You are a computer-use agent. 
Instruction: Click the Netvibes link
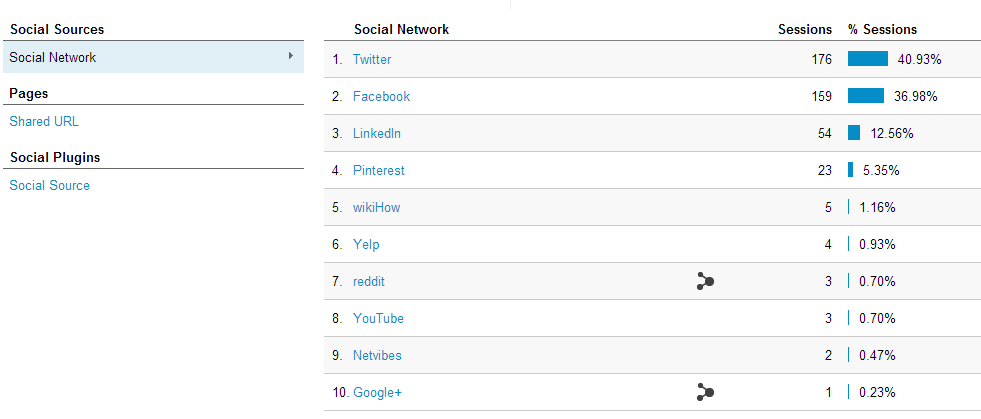(x=377, y=355)
